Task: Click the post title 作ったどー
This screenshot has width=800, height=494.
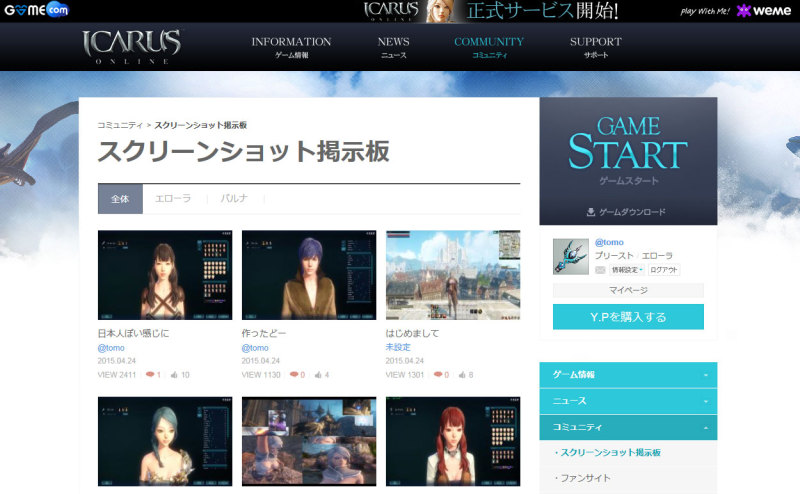Action: click(264, 333)
